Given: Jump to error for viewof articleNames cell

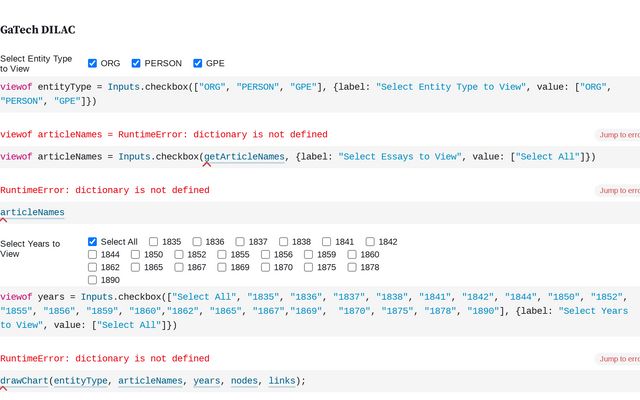Looking at the screenshot, I should [618, 135].
